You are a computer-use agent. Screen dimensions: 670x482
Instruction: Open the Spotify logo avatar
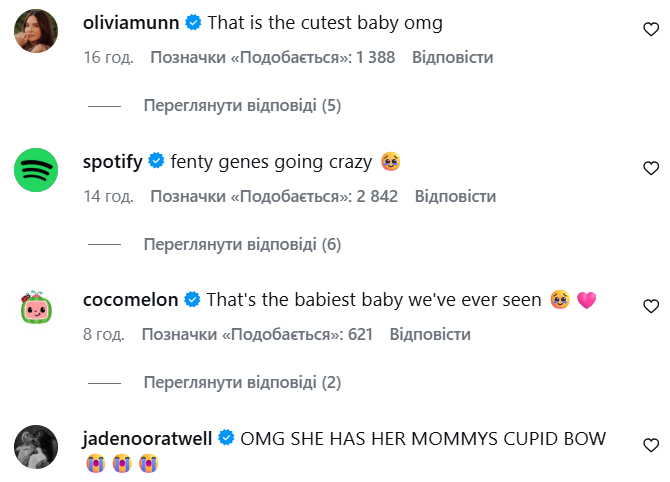(x=34, y=170)
